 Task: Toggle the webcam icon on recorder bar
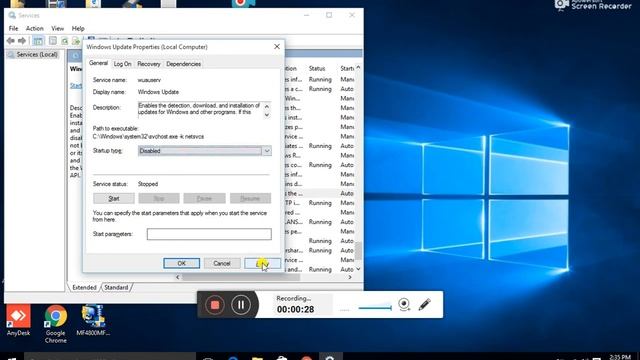pos(404,304)
